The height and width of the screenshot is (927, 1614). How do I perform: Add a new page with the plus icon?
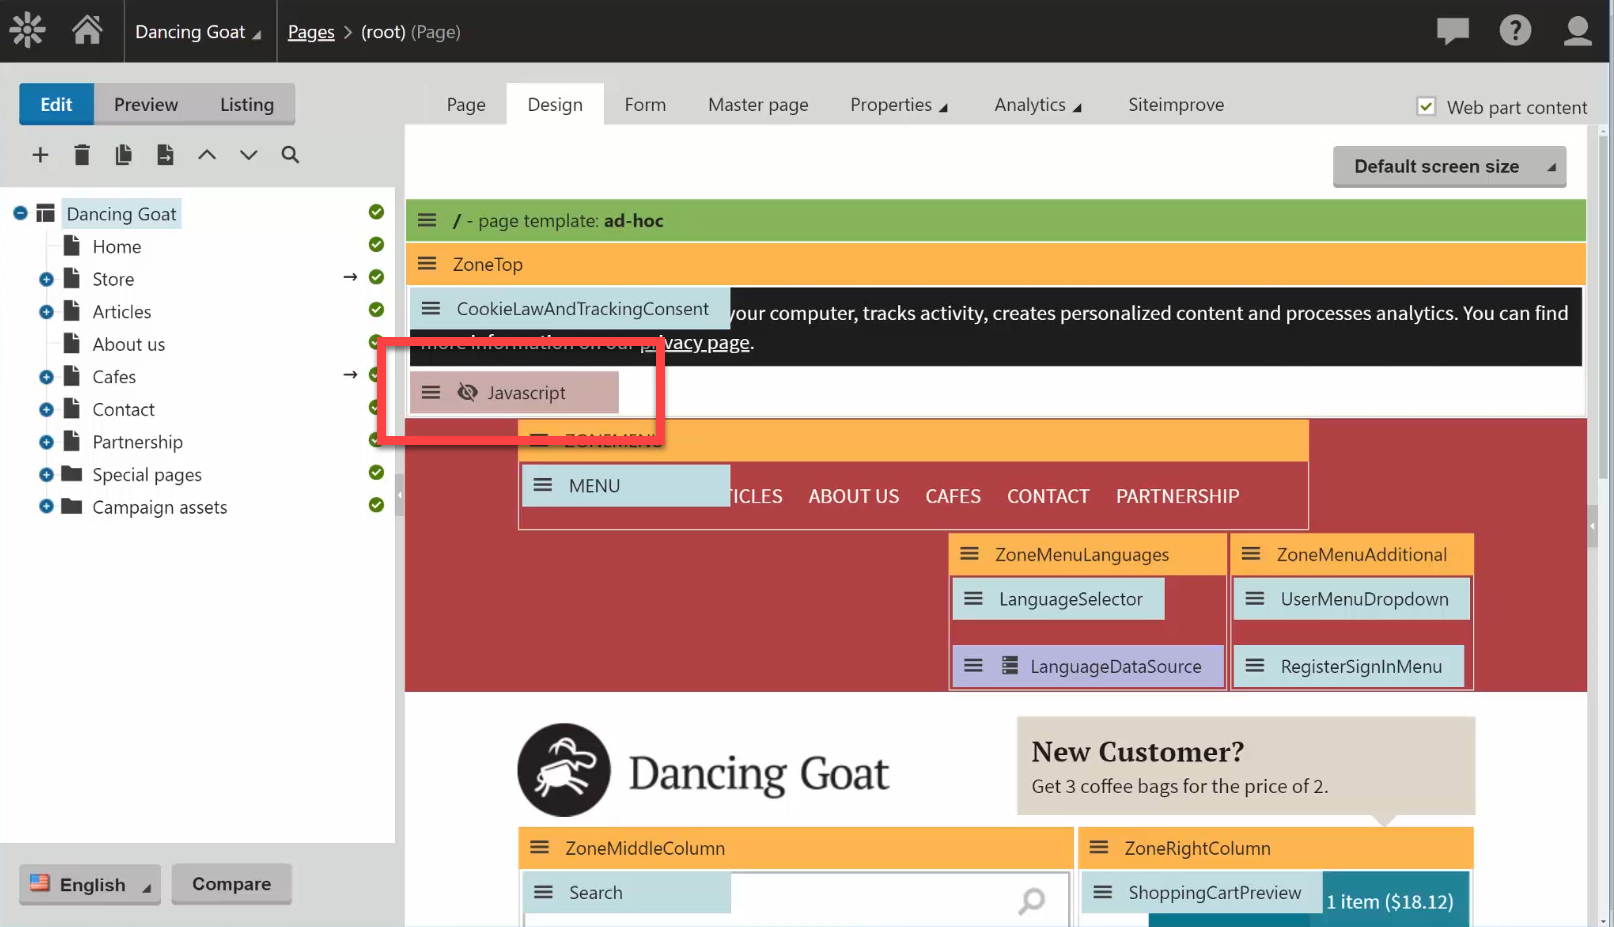click(40, 155)
